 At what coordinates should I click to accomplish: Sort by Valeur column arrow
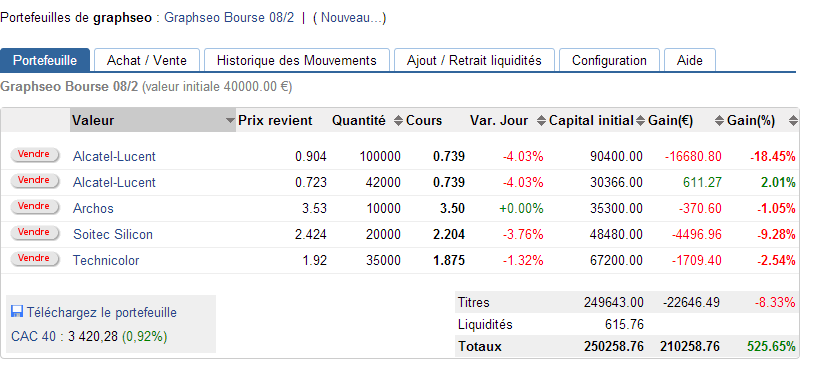[230, 121]
